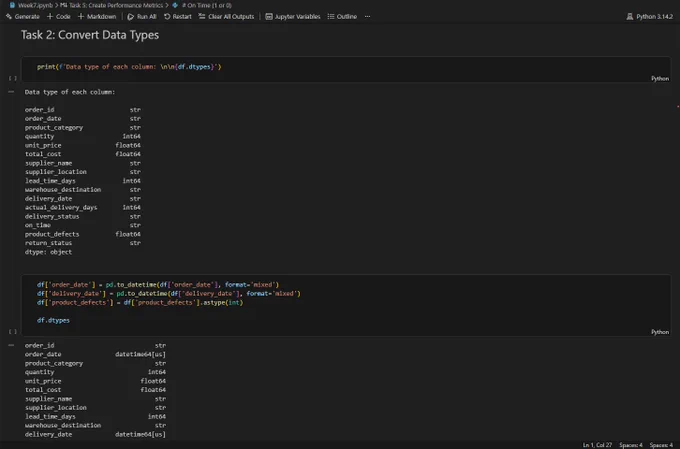Collapse the second cell's dtypes output

coord(11,345)
